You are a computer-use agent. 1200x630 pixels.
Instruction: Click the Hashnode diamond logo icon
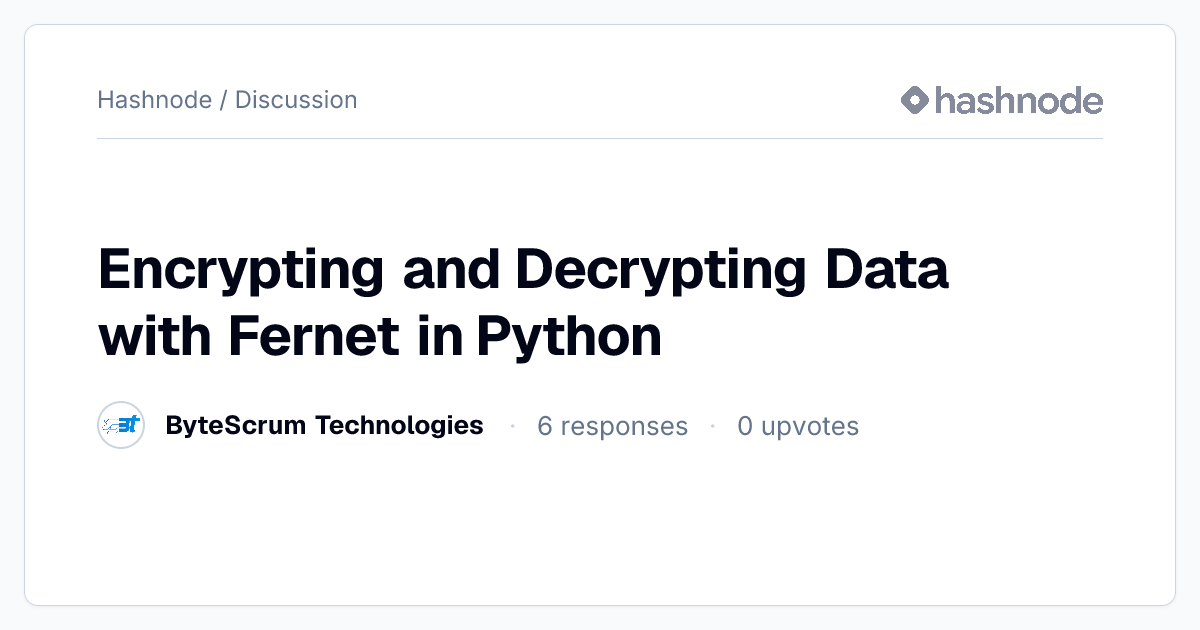pos(915,100)
